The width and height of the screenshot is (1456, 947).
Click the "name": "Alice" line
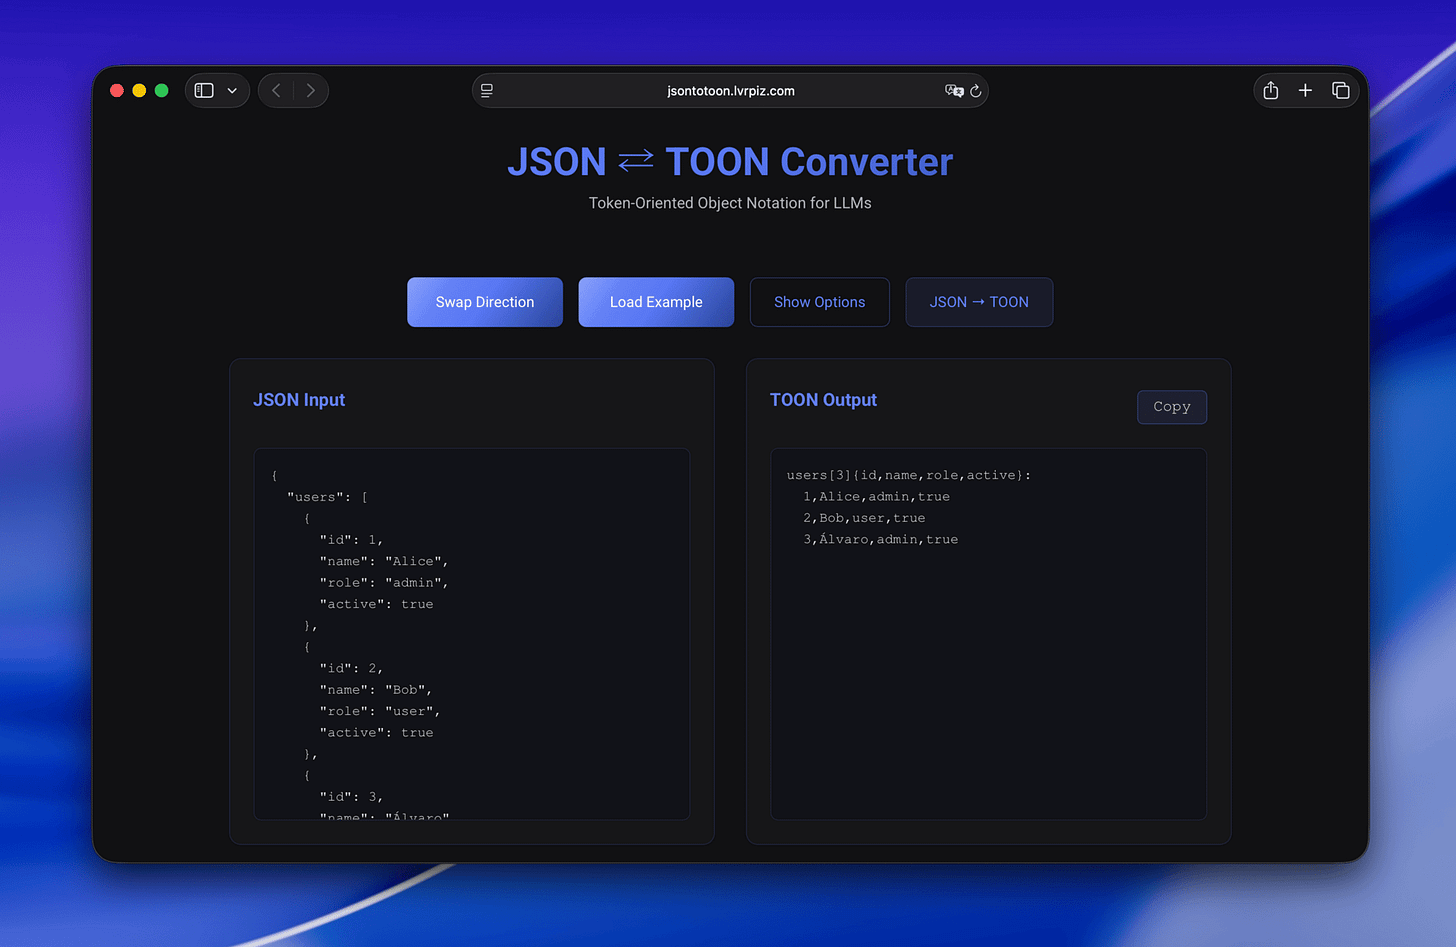pos(384,561)
